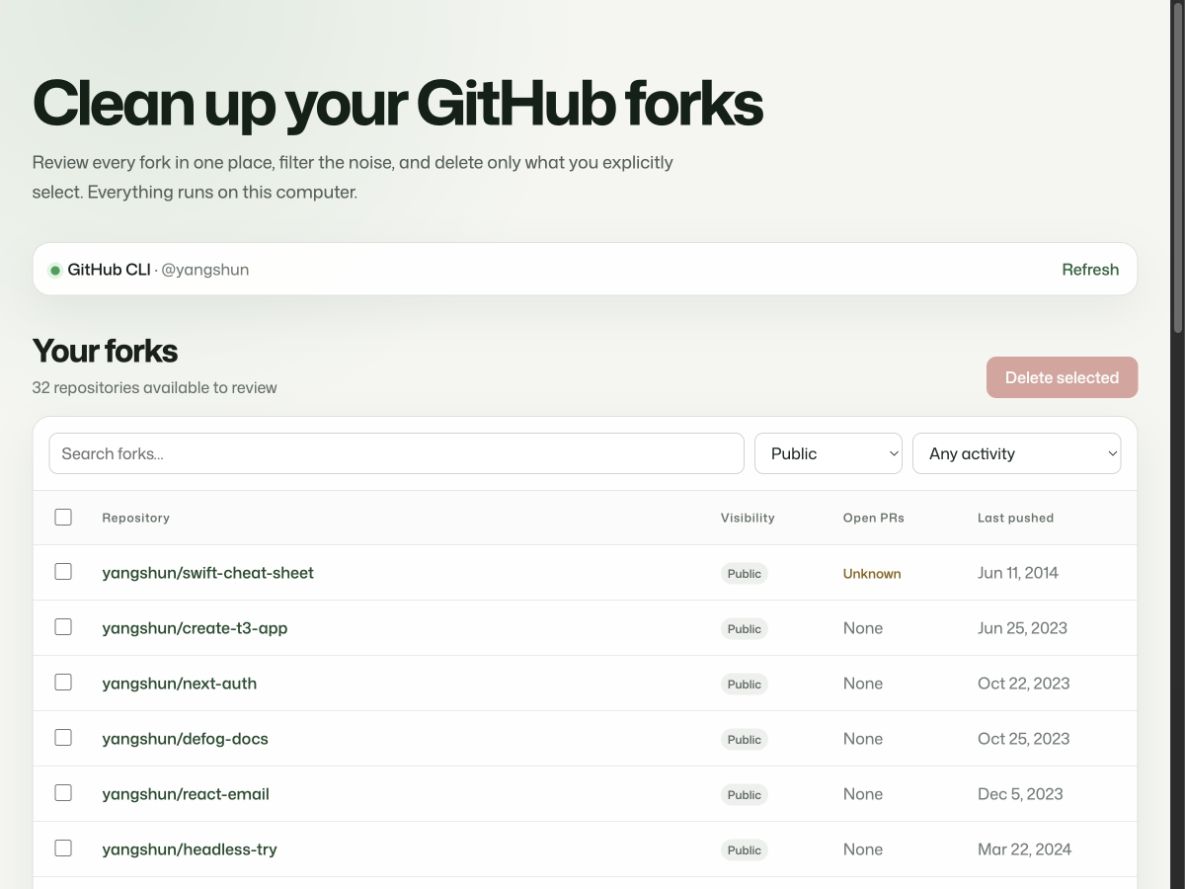Click the Public badge for next-auth

(744, 684)
